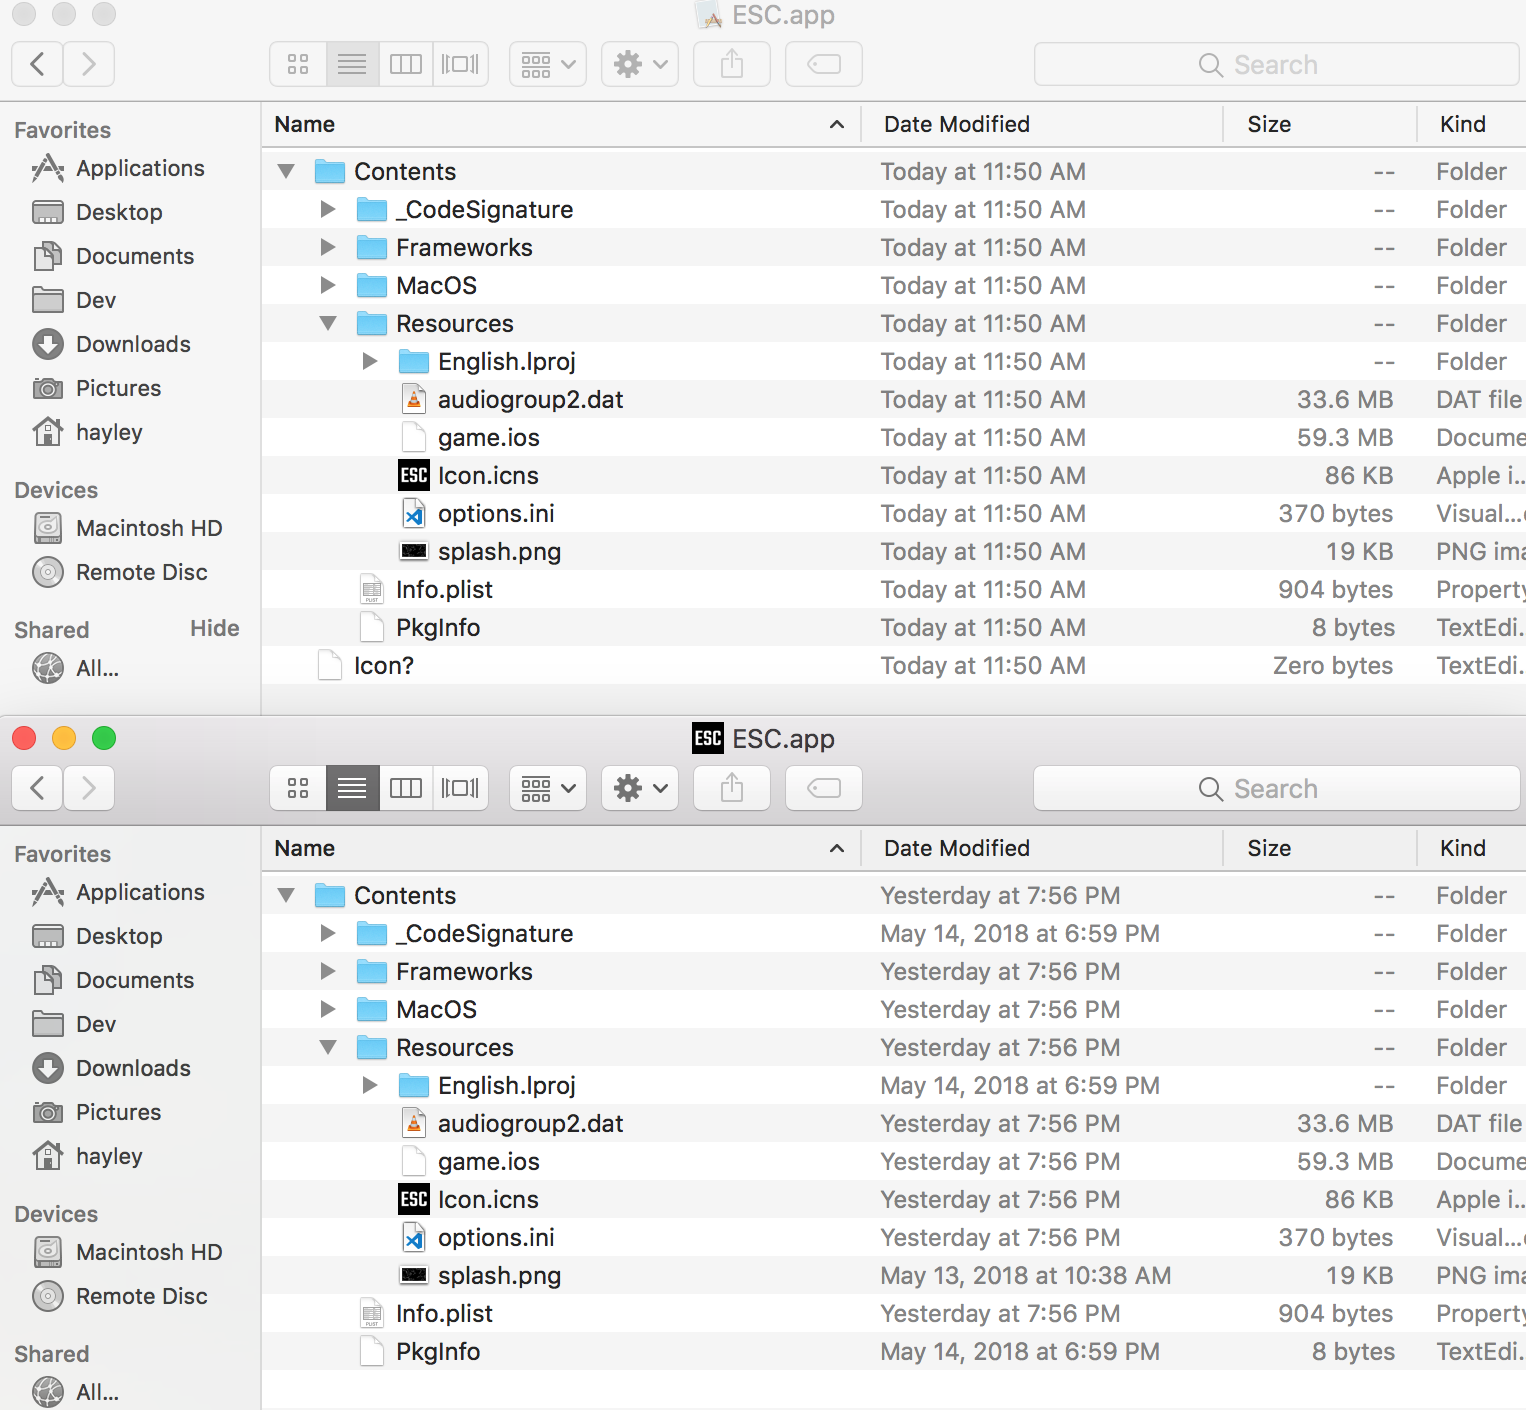
Task: Expand the Frameworks folder in the top window
Action: pyautogui.click(x=327, y=247)
